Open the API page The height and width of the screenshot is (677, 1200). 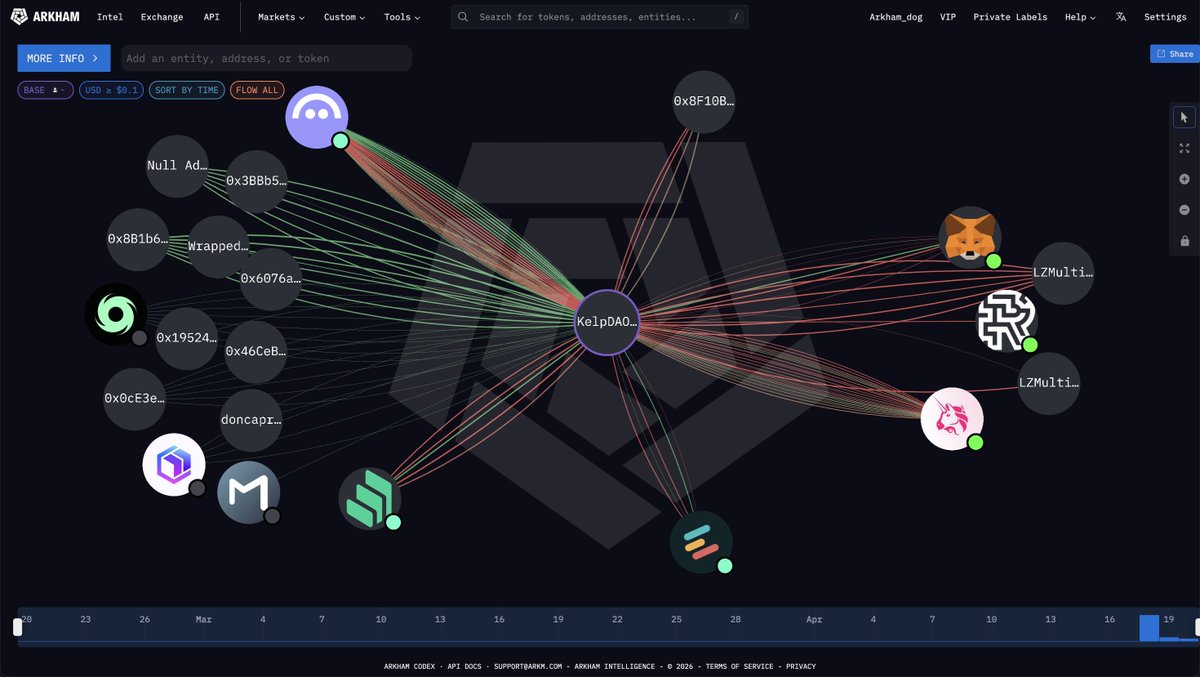212,17
